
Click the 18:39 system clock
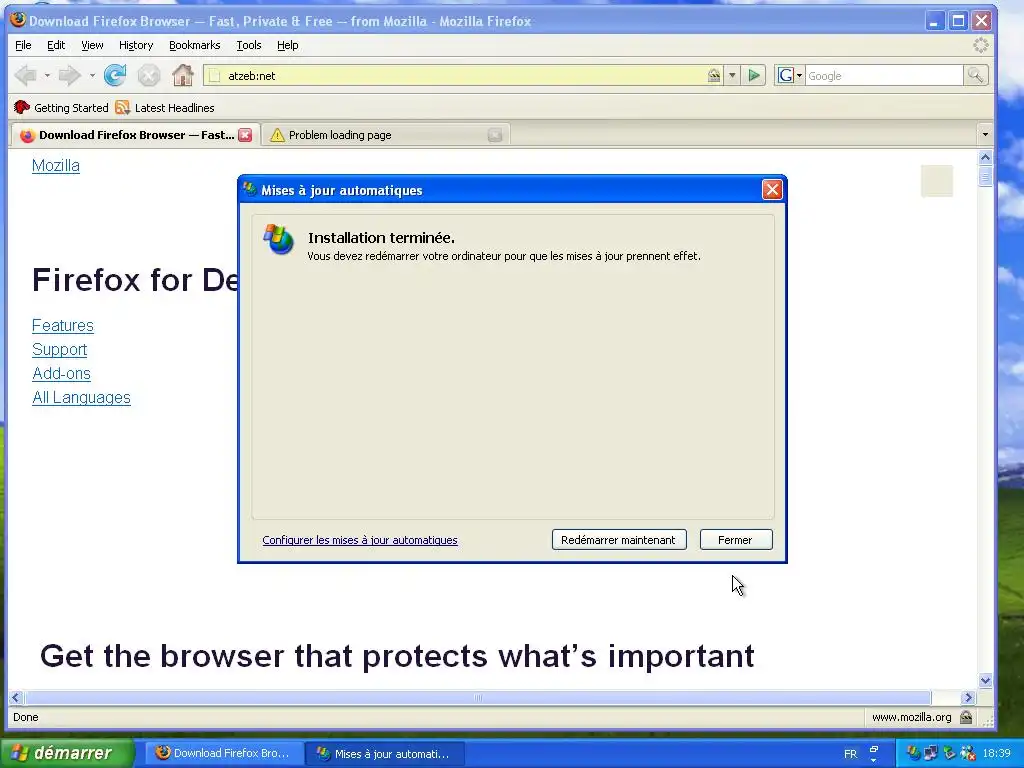[997, 753]
